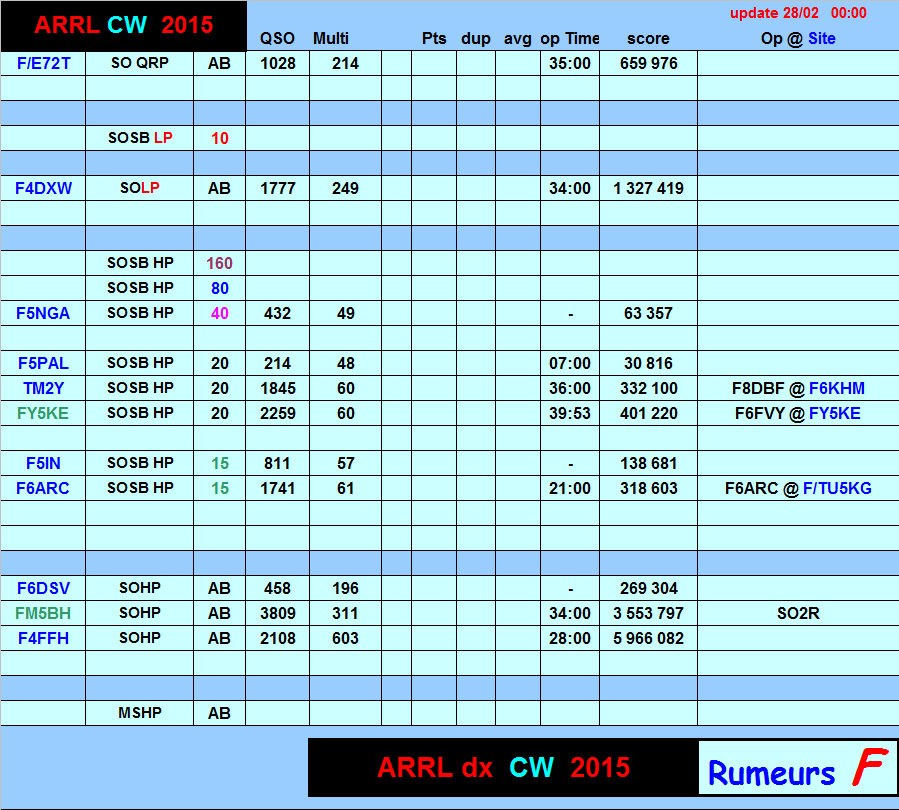Click the Pts column header

coord(434,38)
